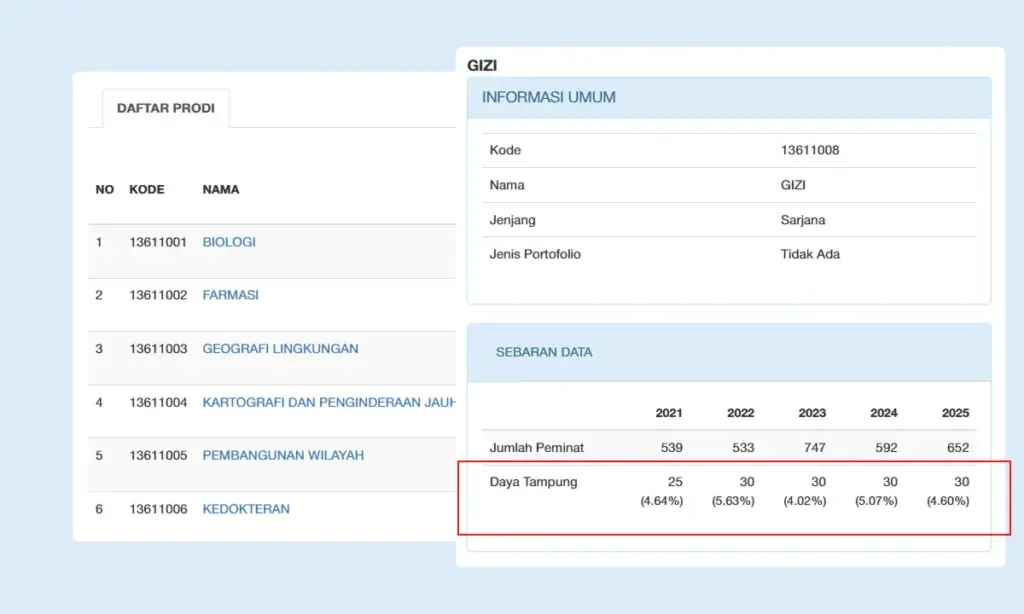Click the Jenis Portofolio value Tidak Ada
This screenshot has height=614, width=1024.
(810, 254)
